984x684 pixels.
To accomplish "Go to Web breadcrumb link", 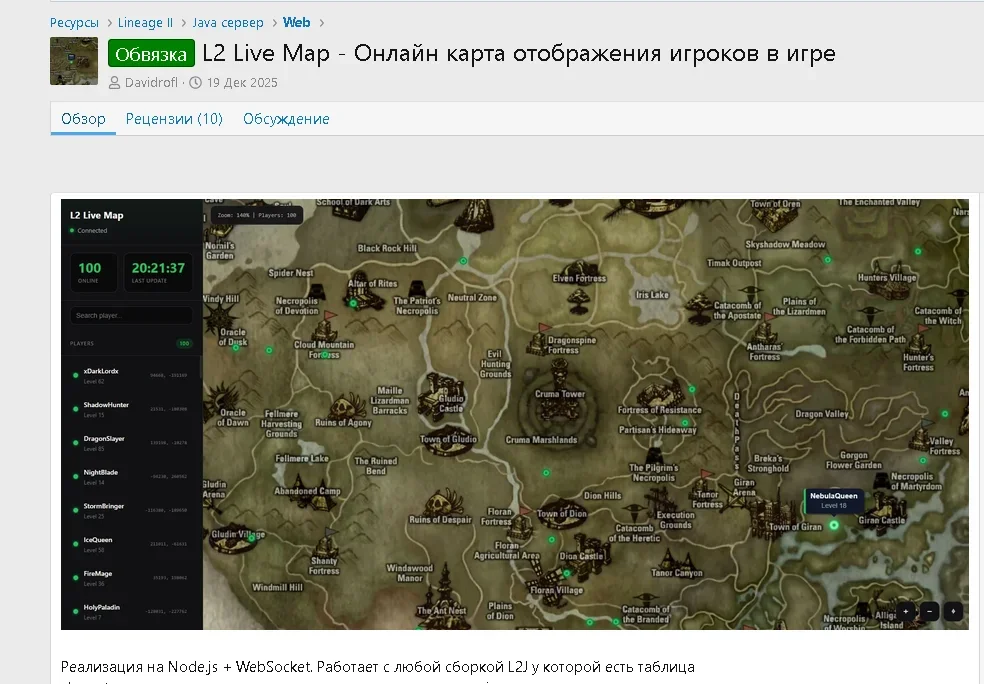I will click(296, 23).
